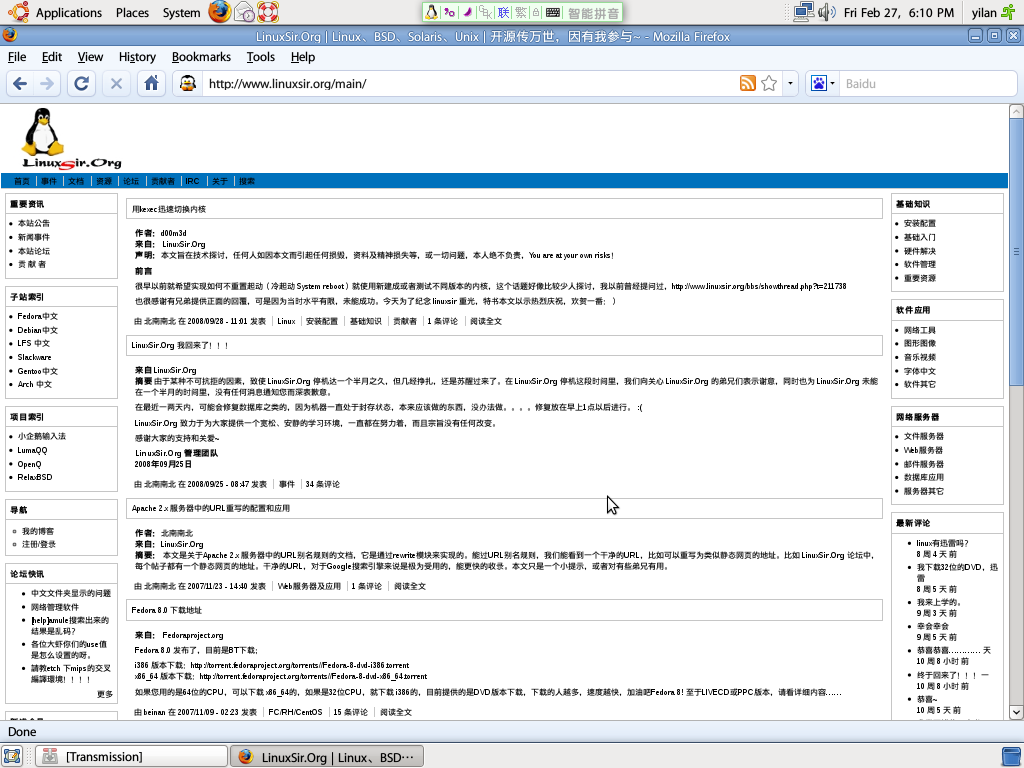
Task: Select the LinuxSir.Org Firefox taskbar button
Action: point(328,756)
